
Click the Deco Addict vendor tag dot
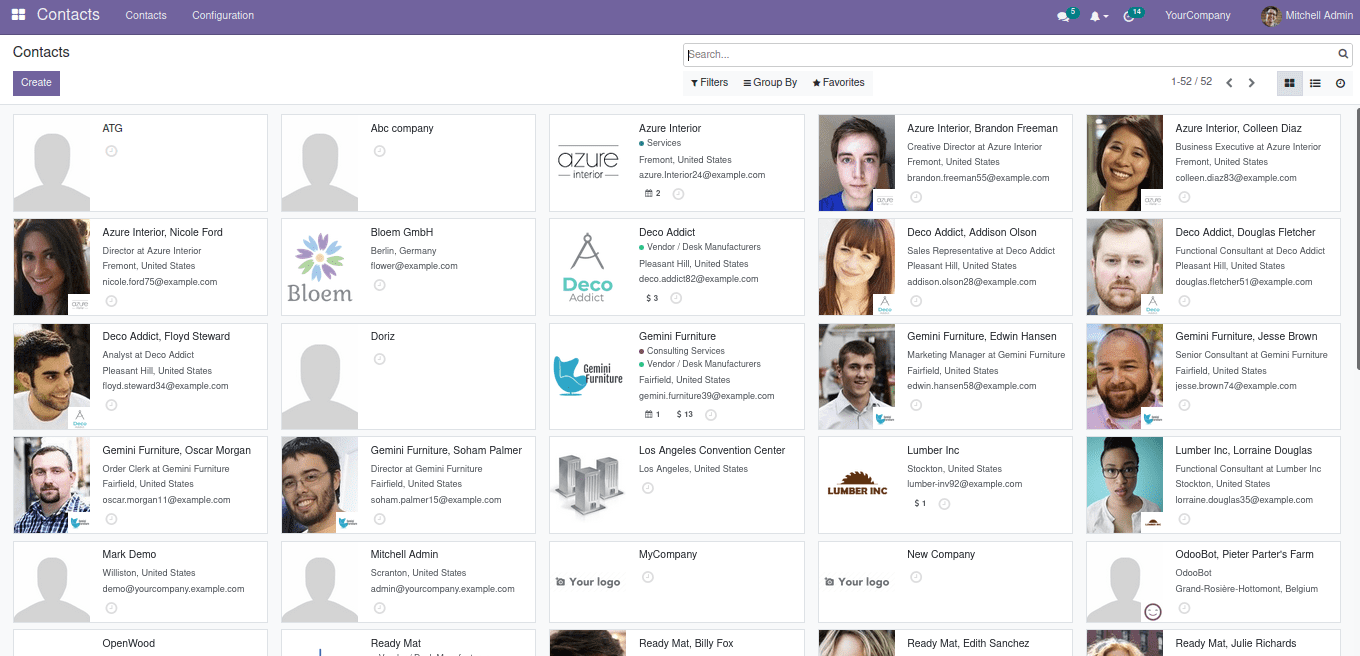point(642,247)
